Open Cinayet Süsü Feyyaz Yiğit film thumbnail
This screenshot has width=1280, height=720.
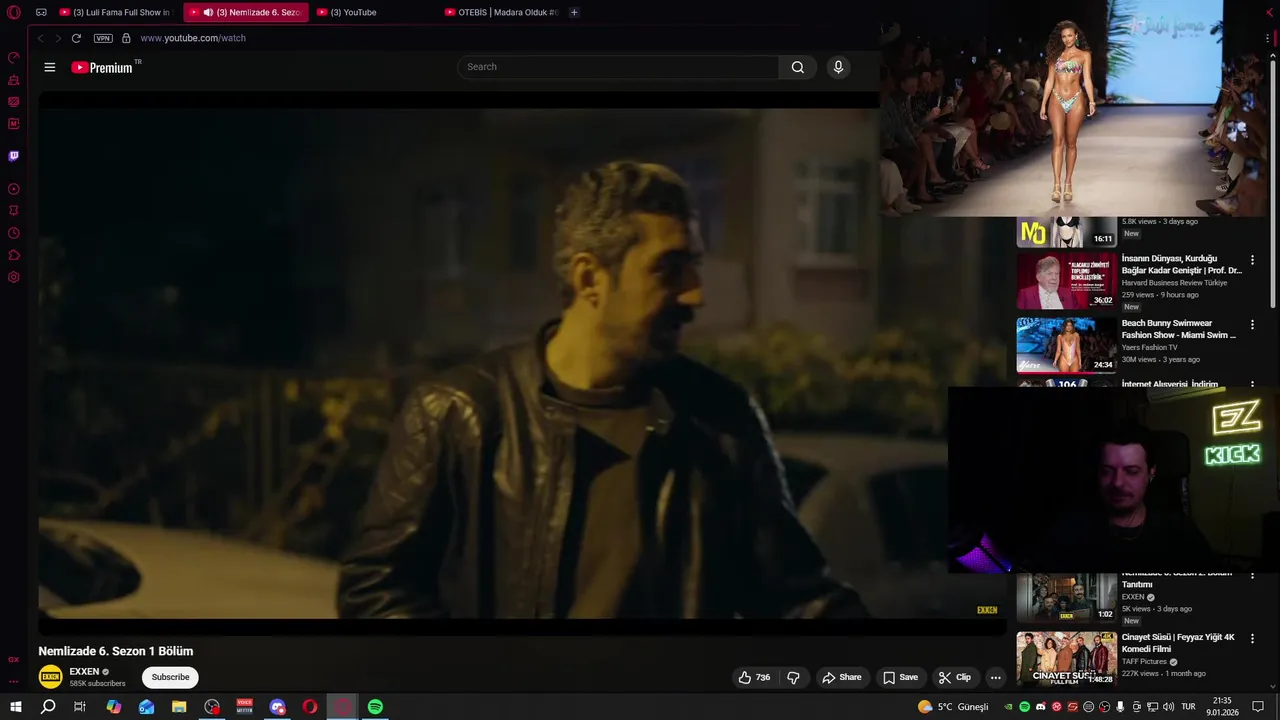pos(1066,658)
